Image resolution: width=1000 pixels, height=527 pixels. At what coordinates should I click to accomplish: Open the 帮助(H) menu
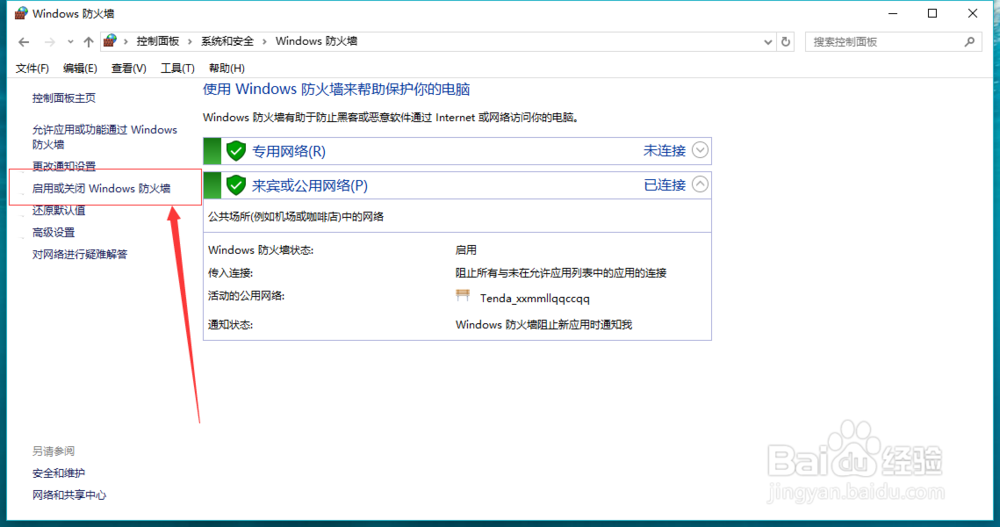[226, 68]
